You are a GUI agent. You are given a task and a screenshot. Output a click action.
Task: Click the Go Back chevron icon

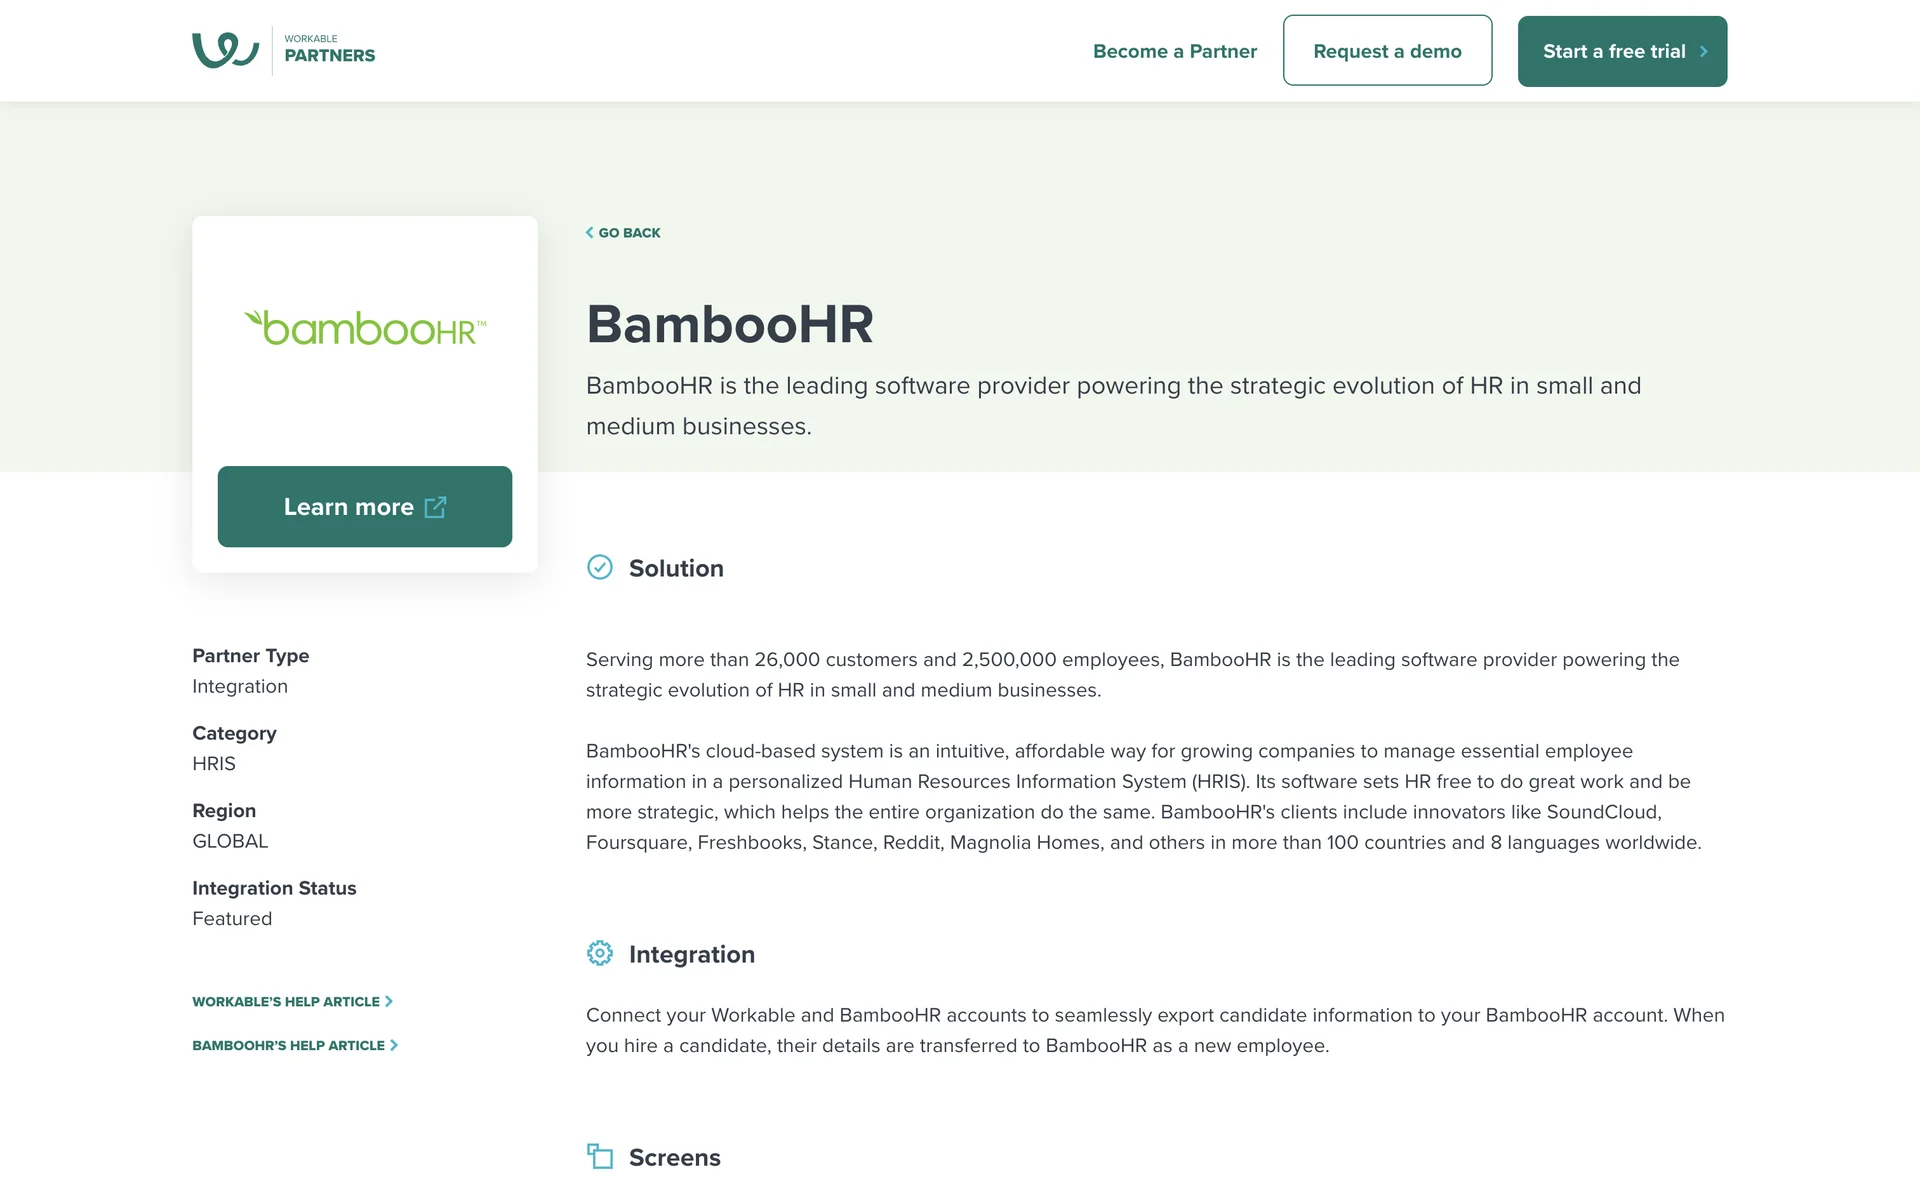590,233
